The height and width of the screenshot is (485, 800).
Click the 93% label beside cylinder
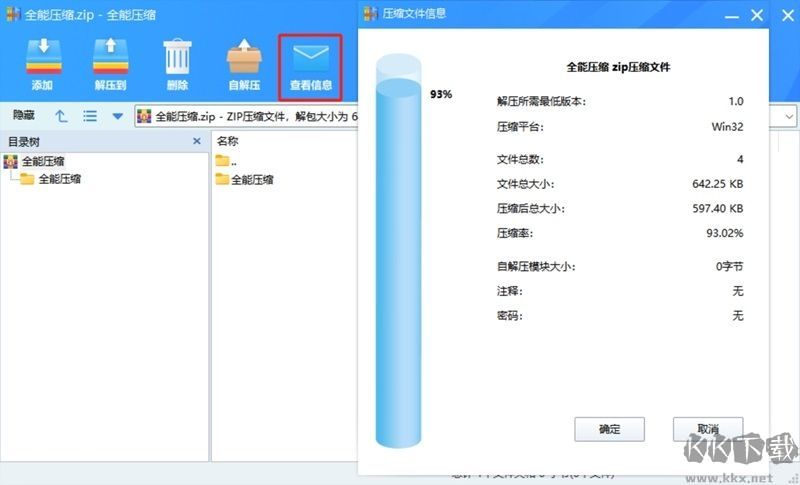pos(441,94)
